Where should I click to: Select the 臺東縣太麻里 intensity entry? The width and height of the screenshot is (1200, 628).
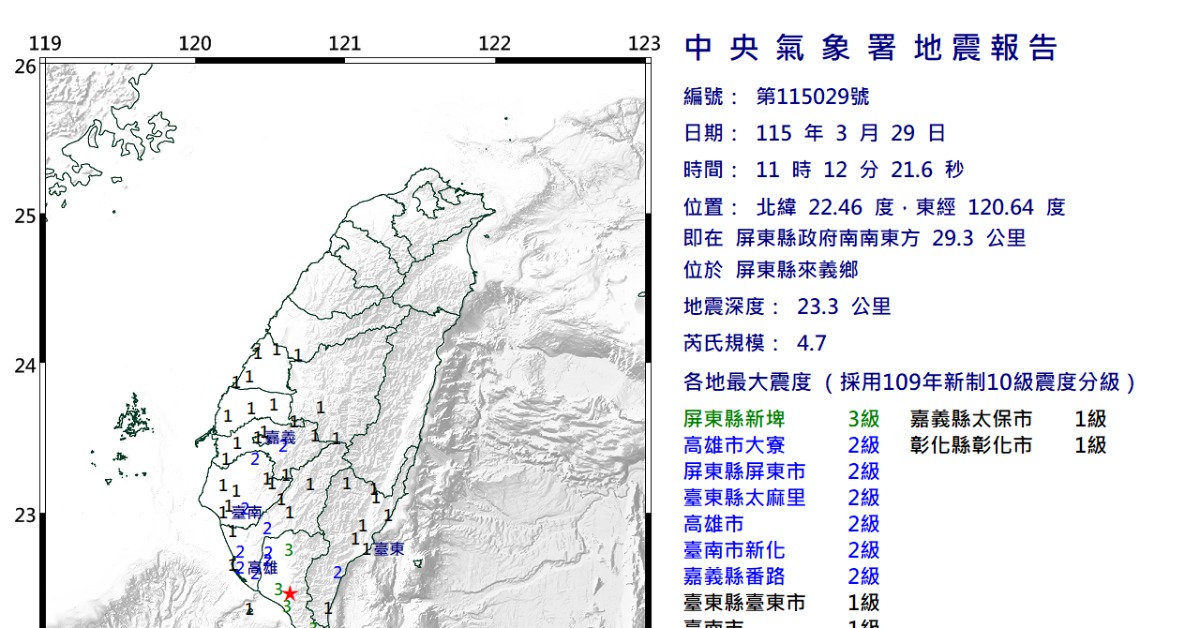point(781,497)
